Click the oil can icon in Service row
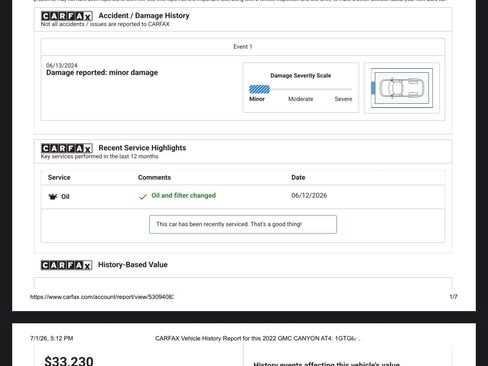The image size is (488, 366). point(53,197)
